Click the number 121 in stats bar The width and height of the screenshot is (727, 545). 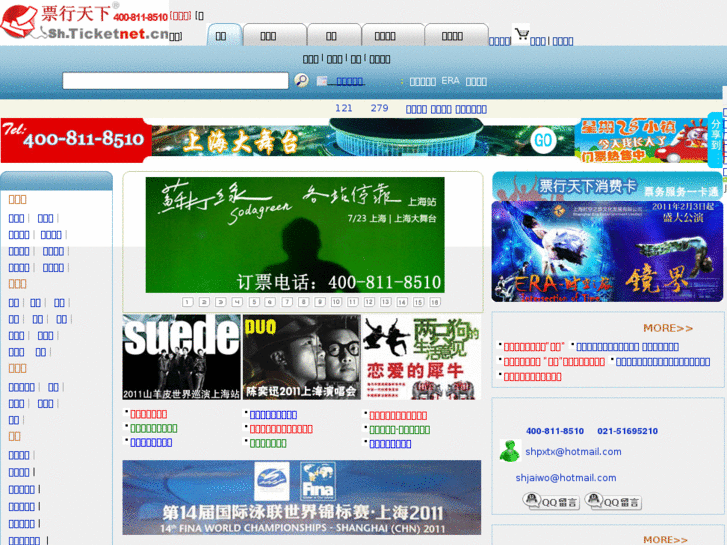(x=344, y=108)
